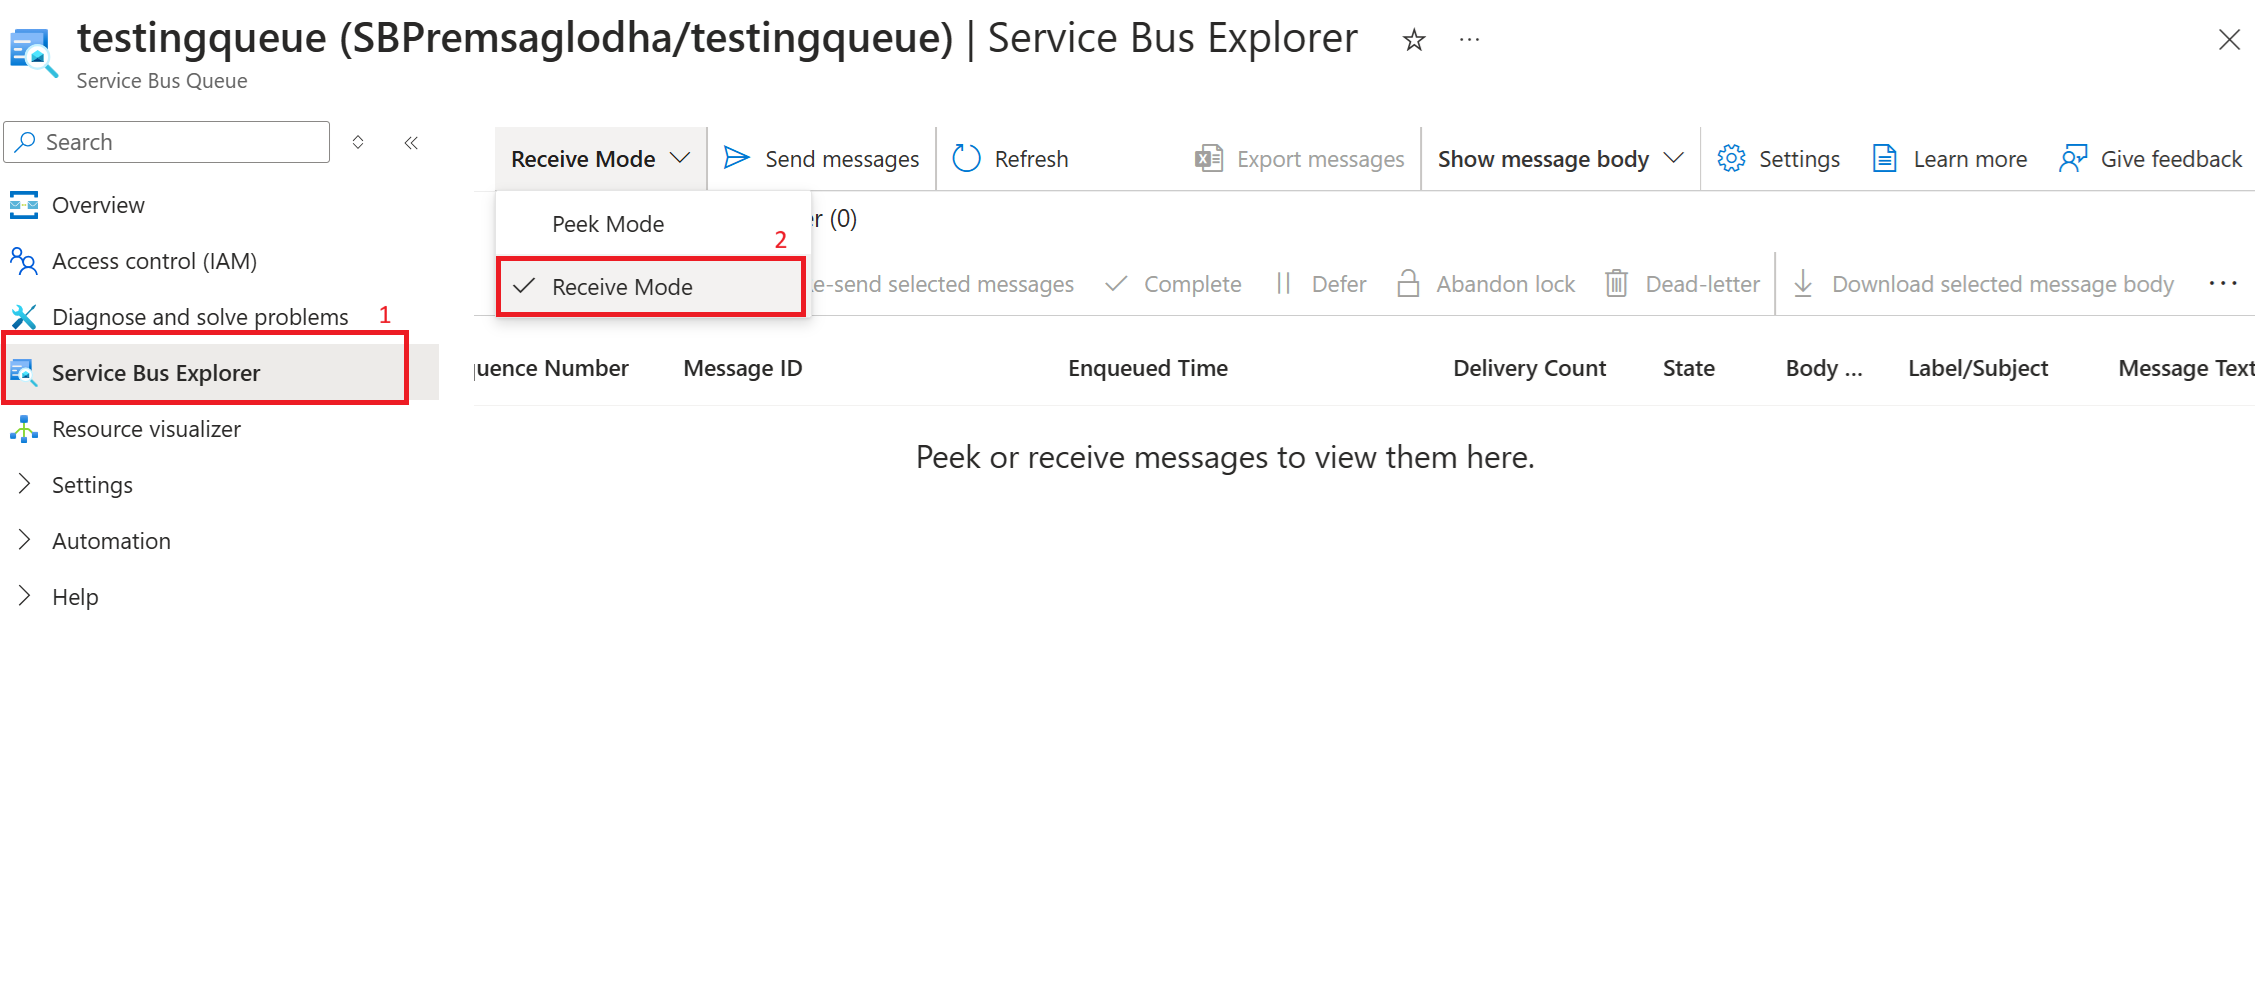Click the Export messages Excel icon
Image resolution: width=2255 pixels, height=998 pixels.
[x=1209, y=158]
